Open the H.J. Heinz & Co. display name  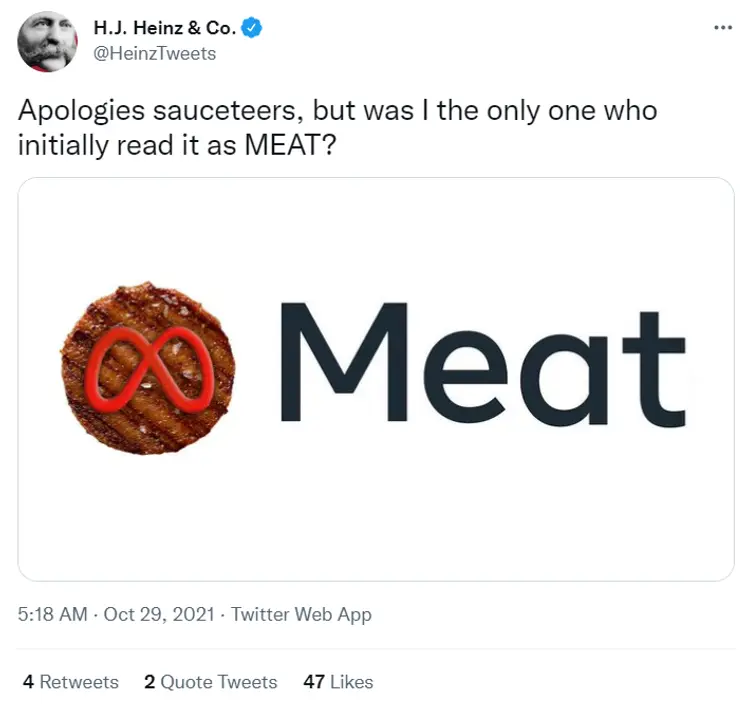pyautogui.click(x=164, y=28)
